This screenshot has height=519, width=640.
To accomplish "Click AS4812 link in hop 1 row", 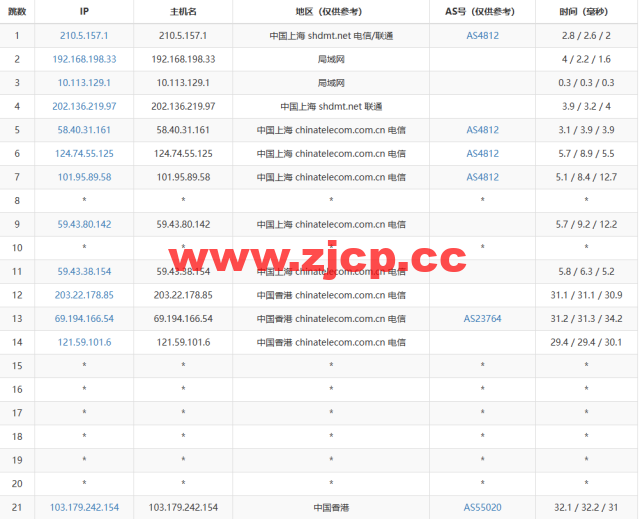I will coord(482,35).
